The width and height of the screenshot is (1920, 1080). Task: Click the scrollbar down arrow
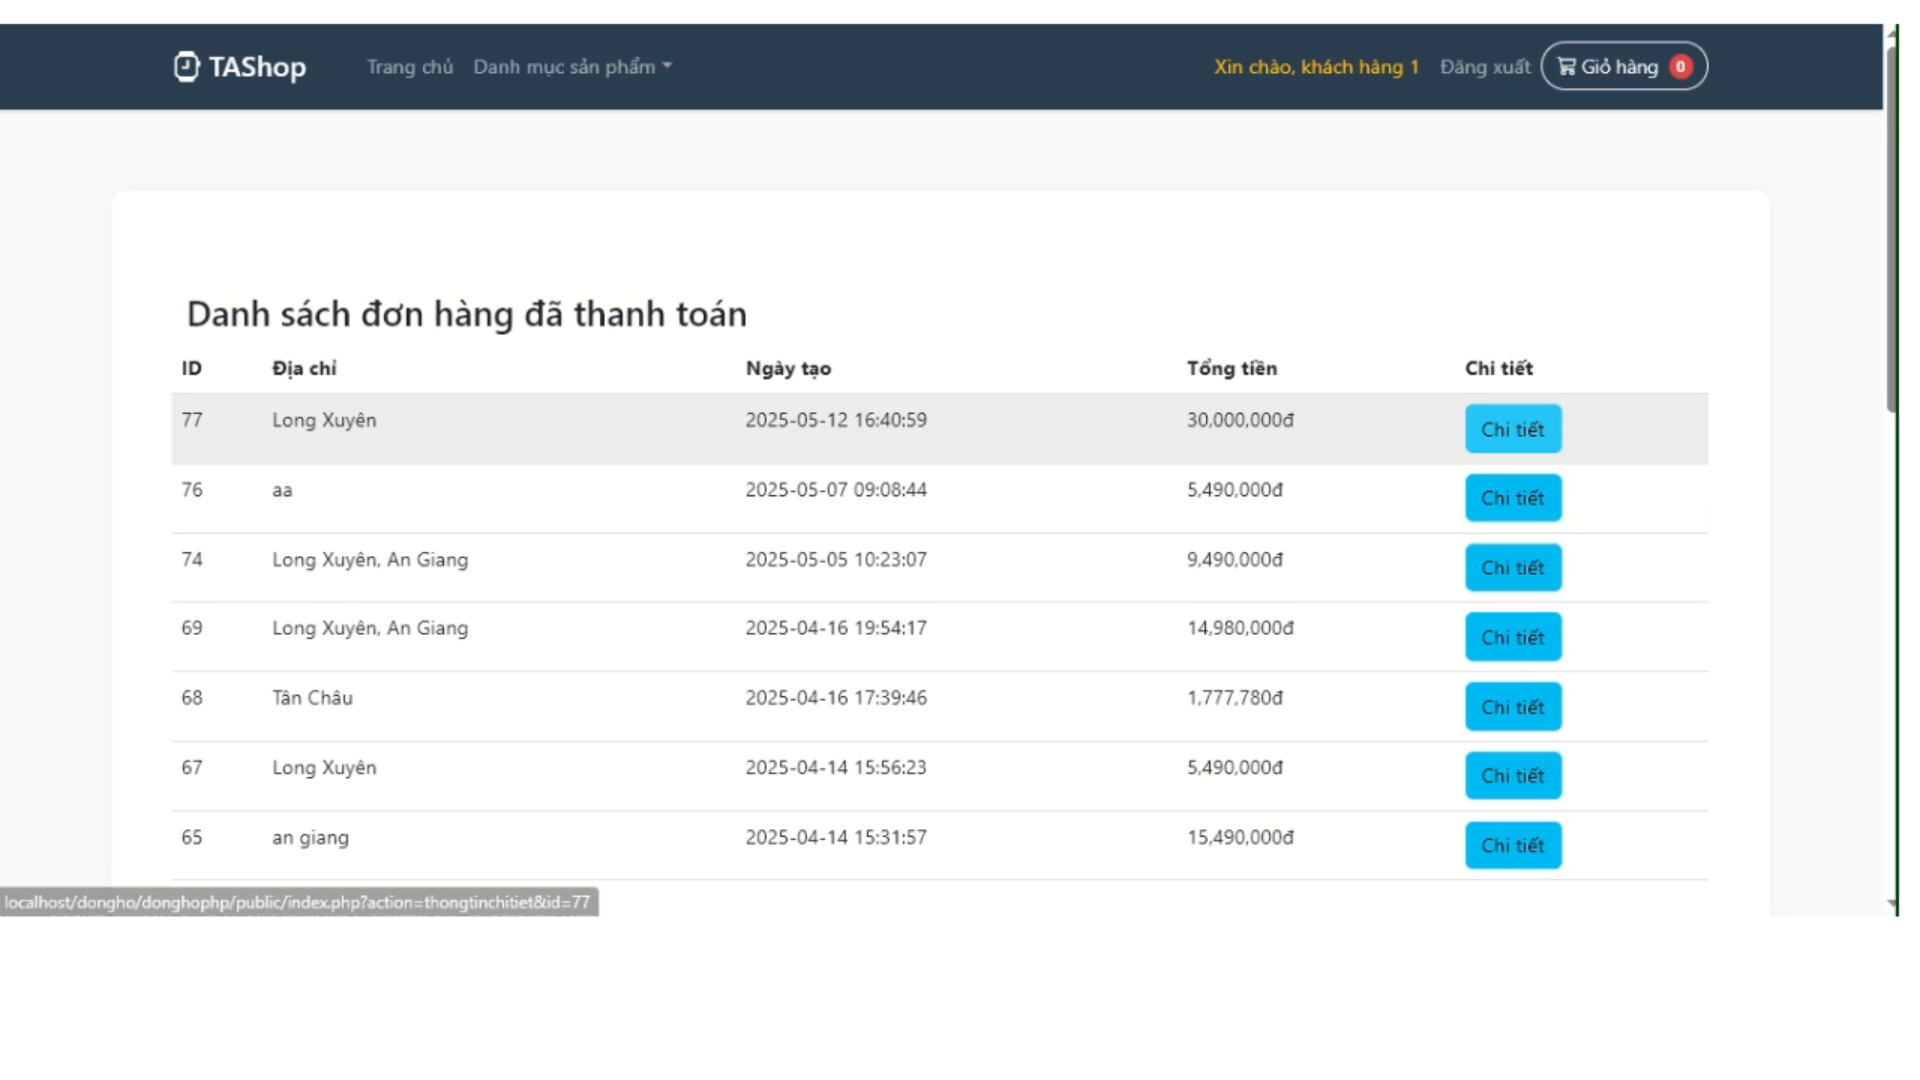[x=1891, y=903]
